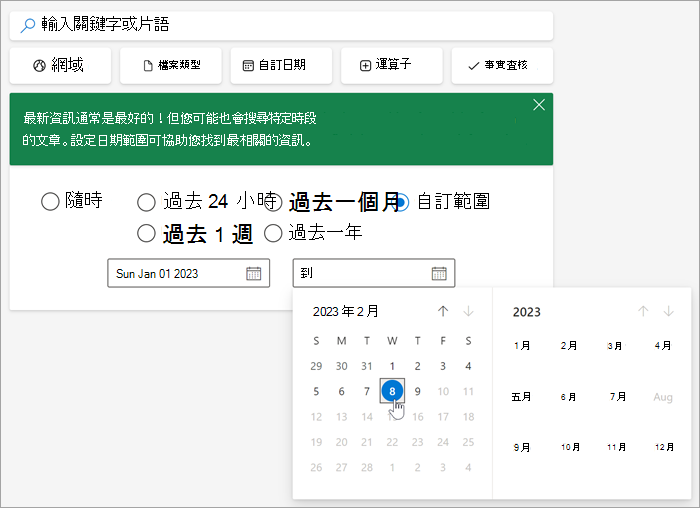Choose 10月 in month picker

click(571, 447)
